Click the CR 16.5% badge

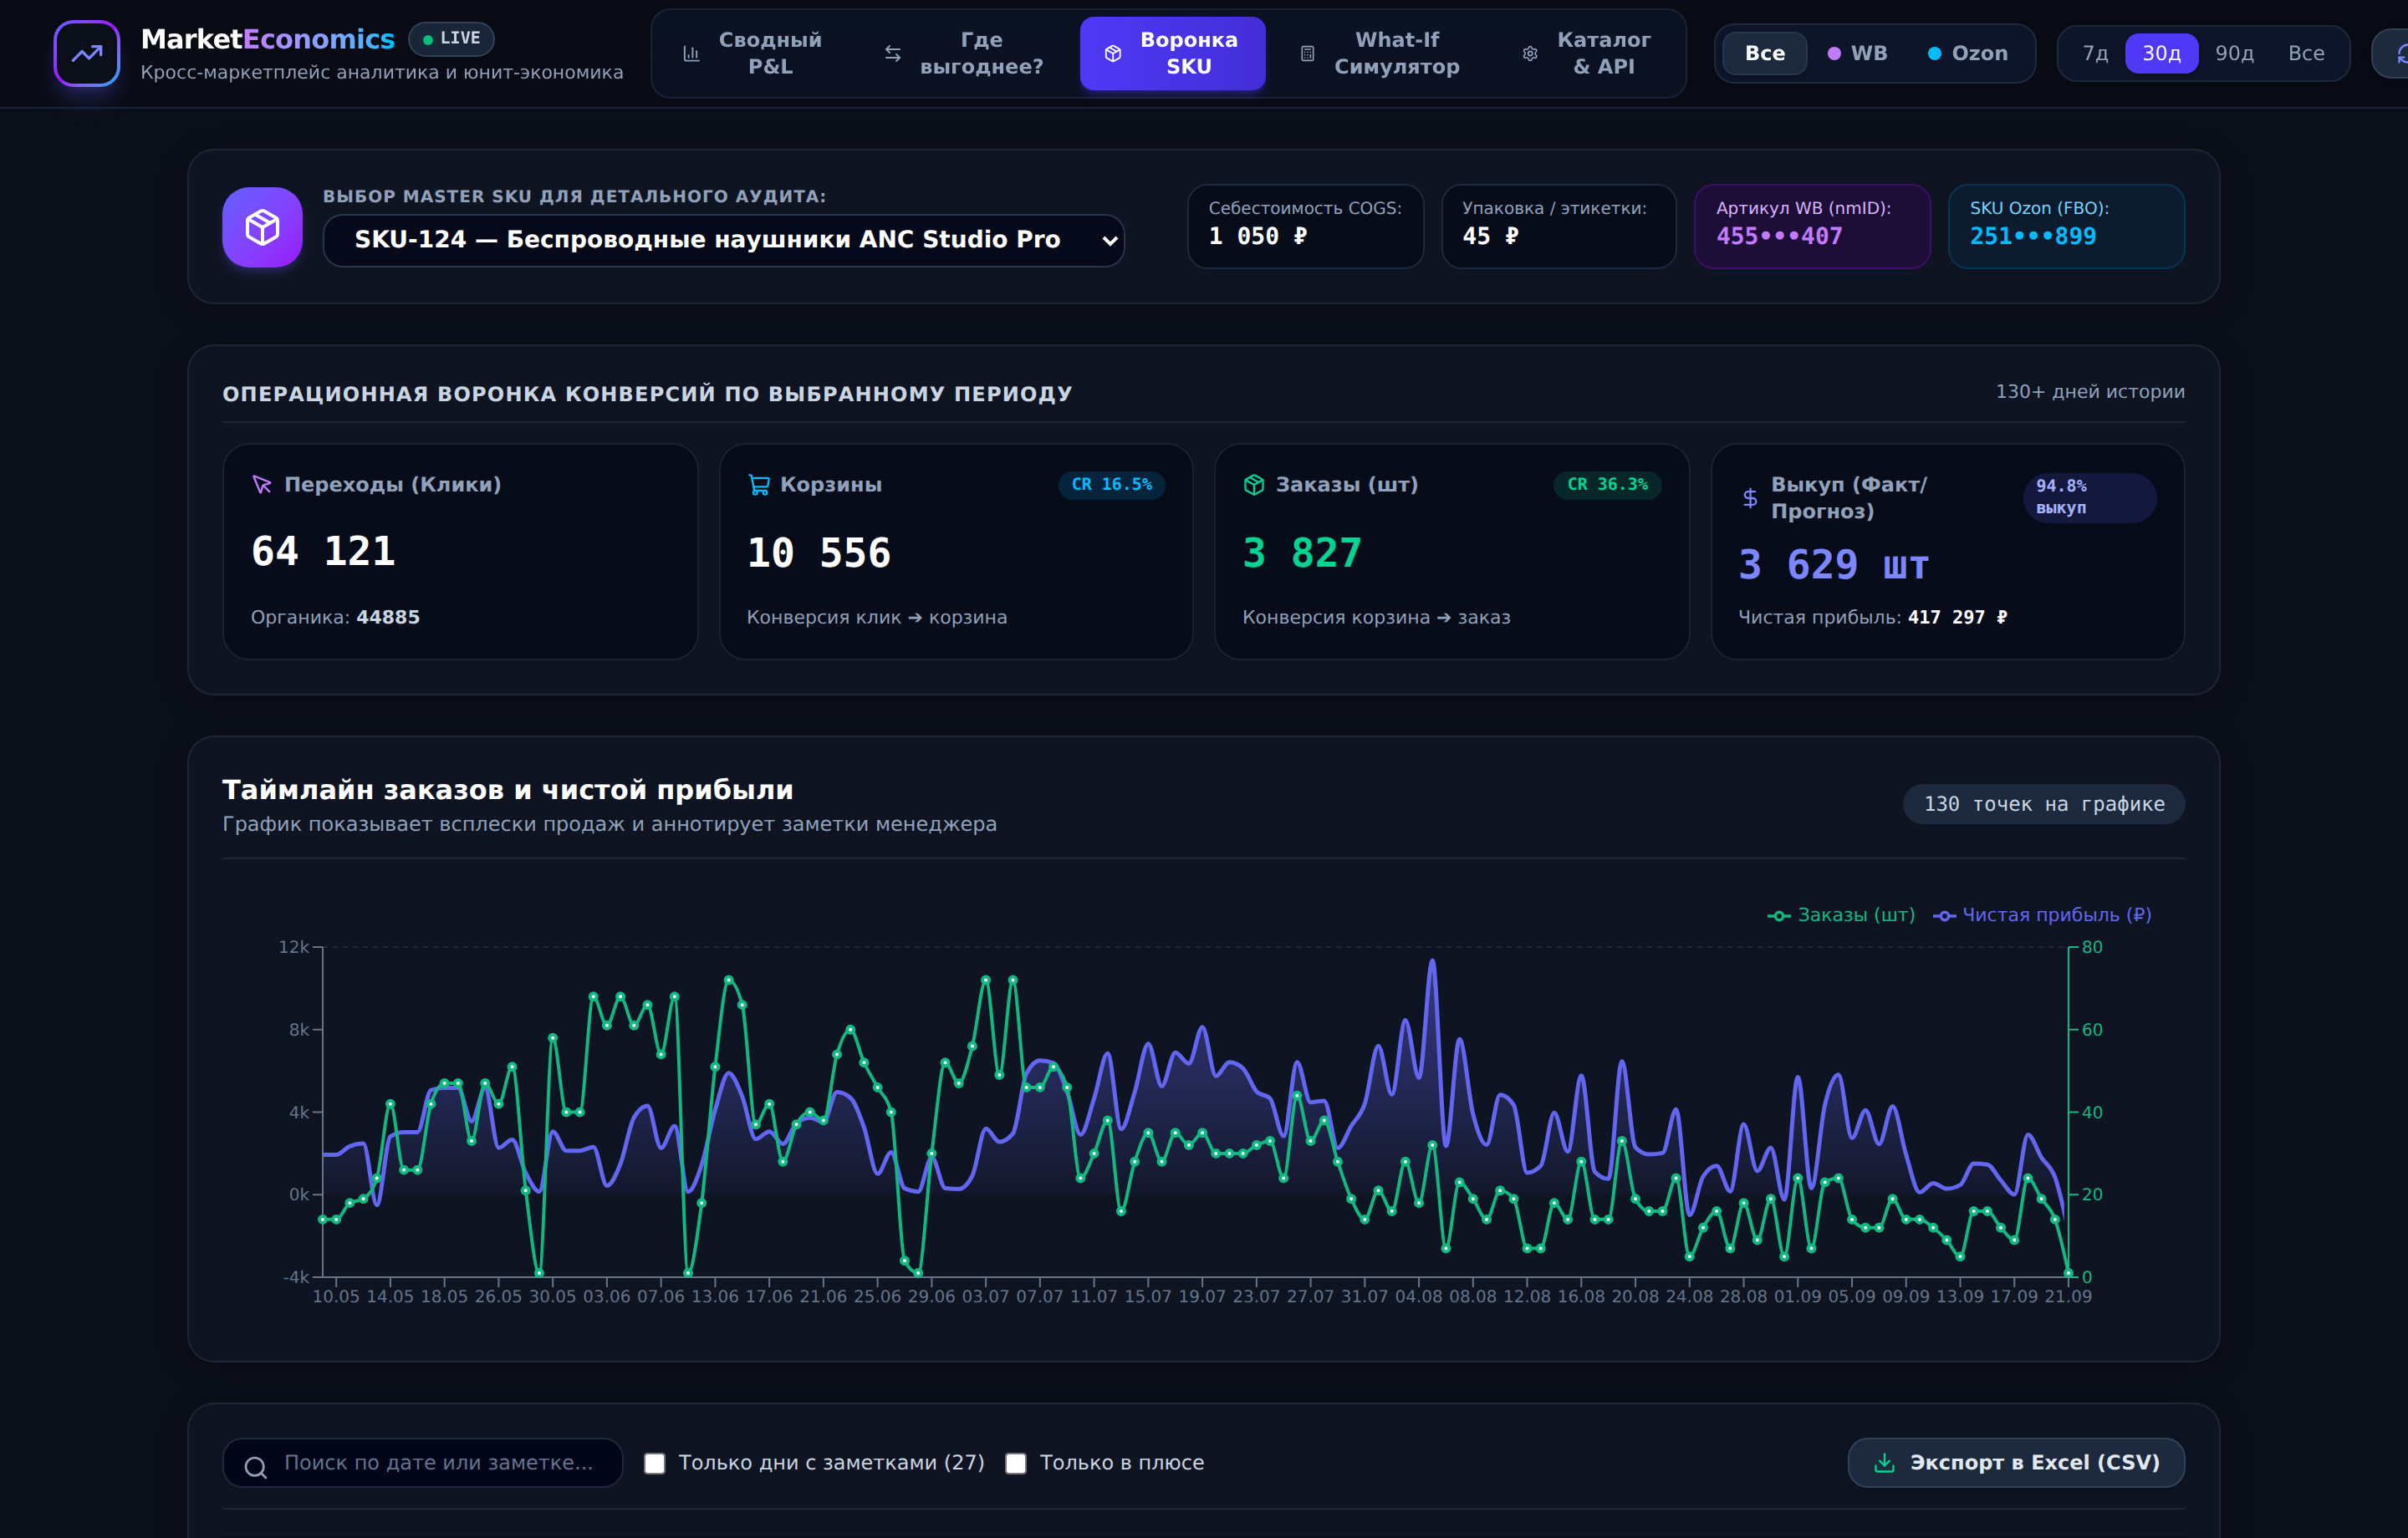[1111, 485]
